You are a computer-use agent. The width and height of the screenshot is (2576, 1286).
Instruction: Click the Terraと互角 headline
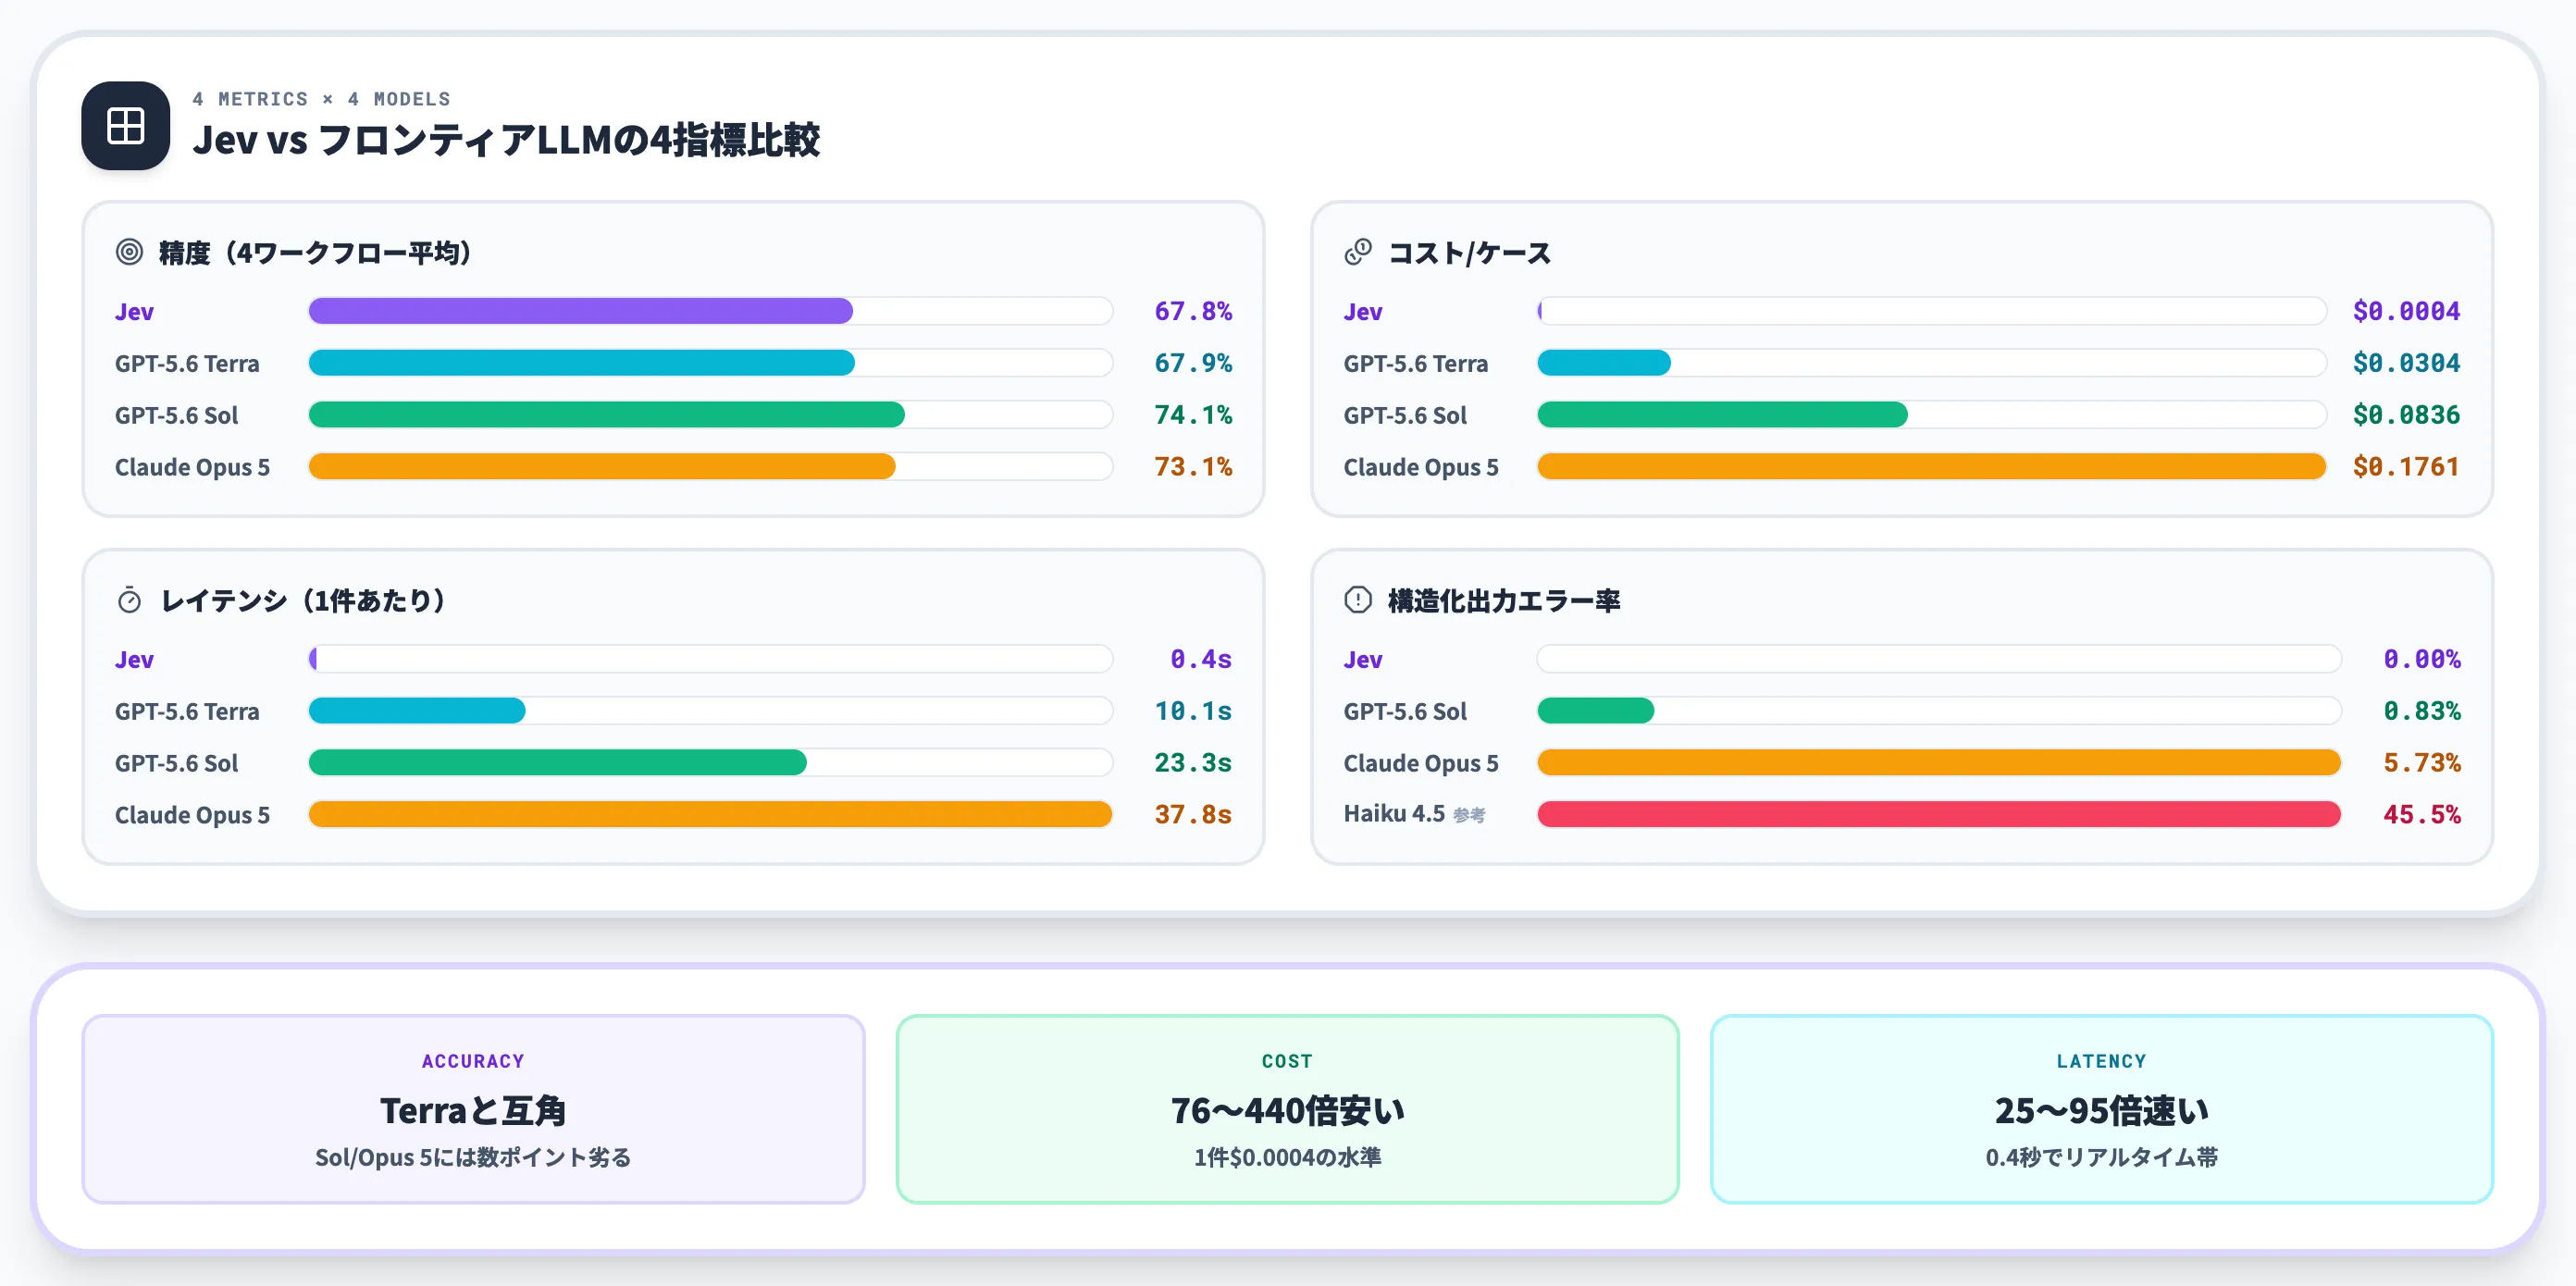click(x=473, y=1110)
